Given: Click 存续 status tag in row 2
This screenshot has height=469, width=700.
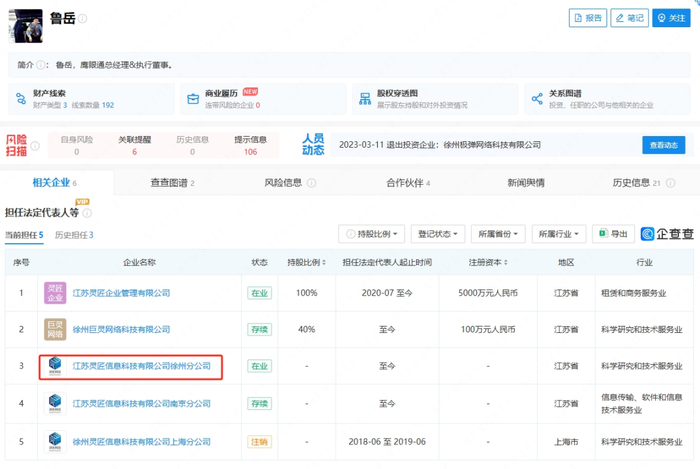Looking at the screenshot, I should point(259,329).
